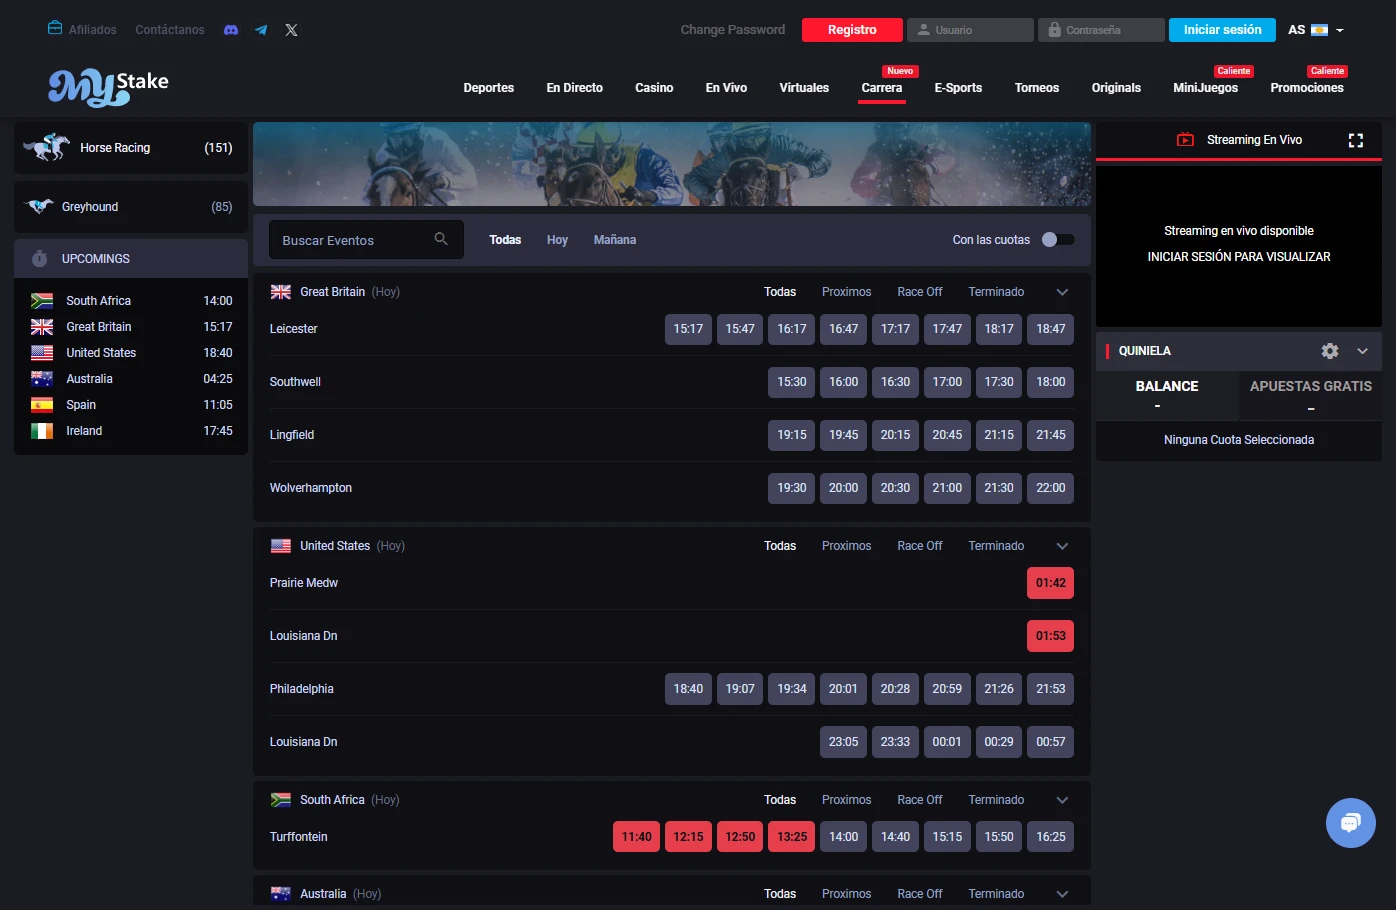Click the Buscar Eventos search field
Screen dimensions: 1396x910
[366, 240]
